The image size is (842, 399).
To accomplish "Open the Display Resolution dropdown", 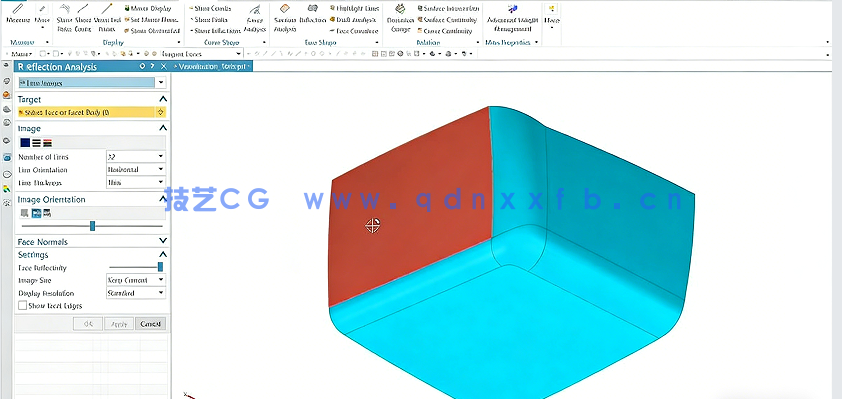I will click(161, 293).
